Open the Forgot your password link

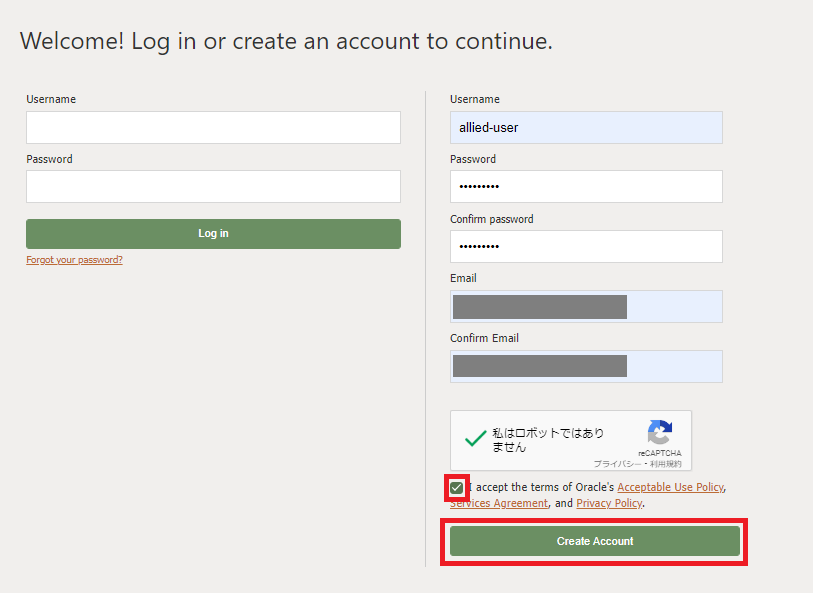pyautogui.click(x=74, y=260)
